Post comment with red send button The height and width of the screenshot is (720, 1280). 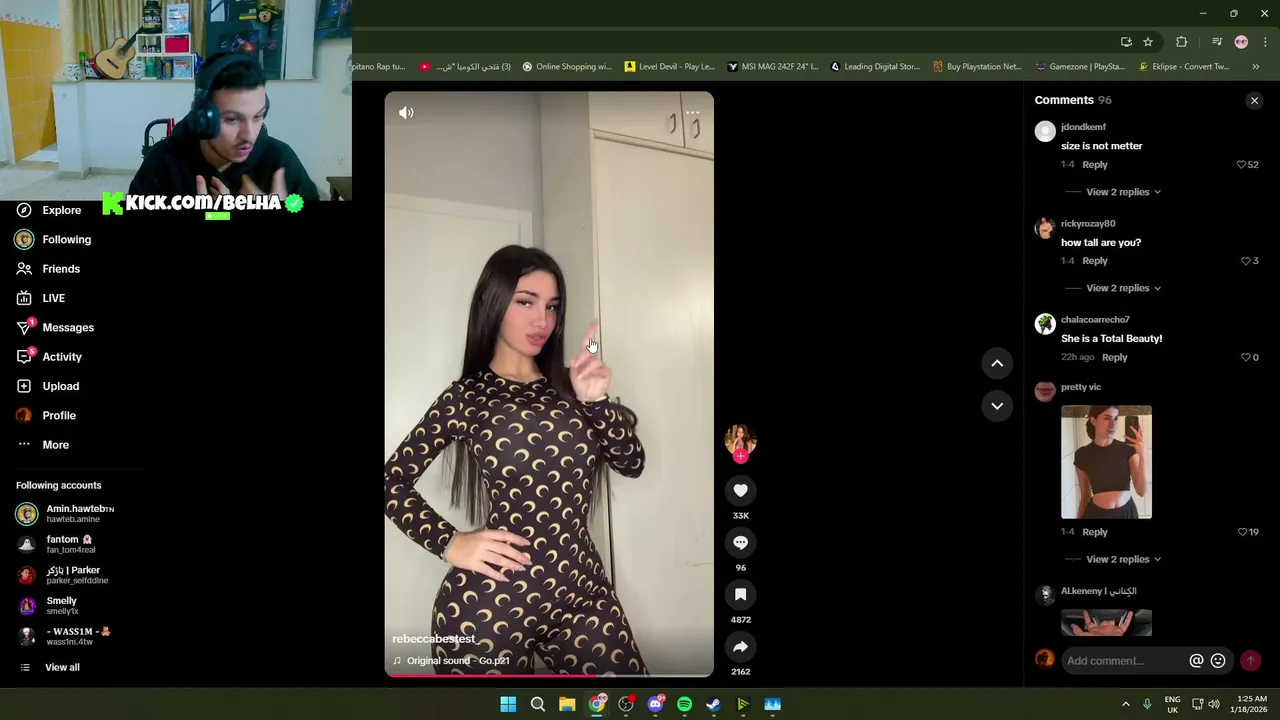1250,660
